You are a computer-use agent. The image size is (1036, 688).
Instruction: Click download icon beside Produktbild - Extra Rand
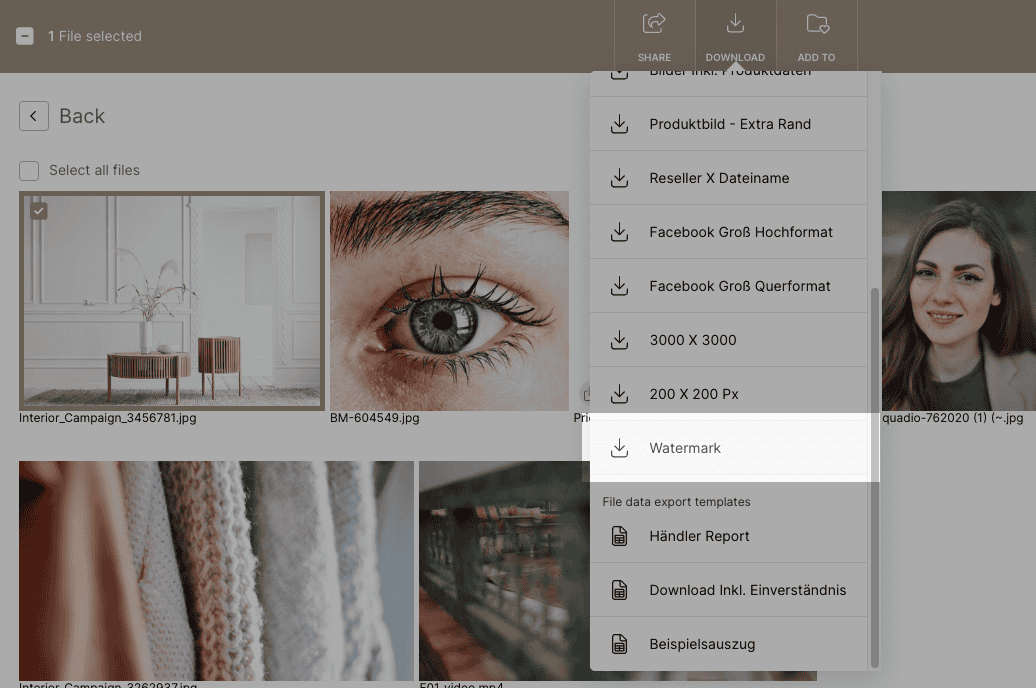pos(619,124)
